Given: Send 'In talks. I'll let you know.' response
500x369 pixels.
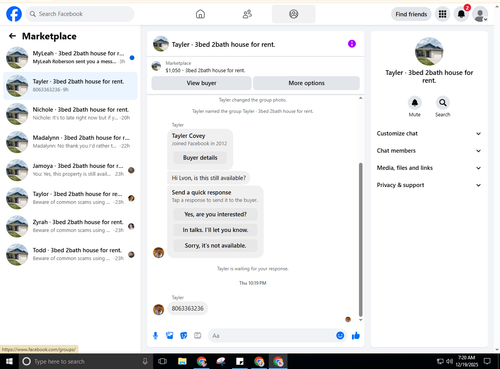Looking at the screenshot, I should pyautogui.click(x=215, y=230).
